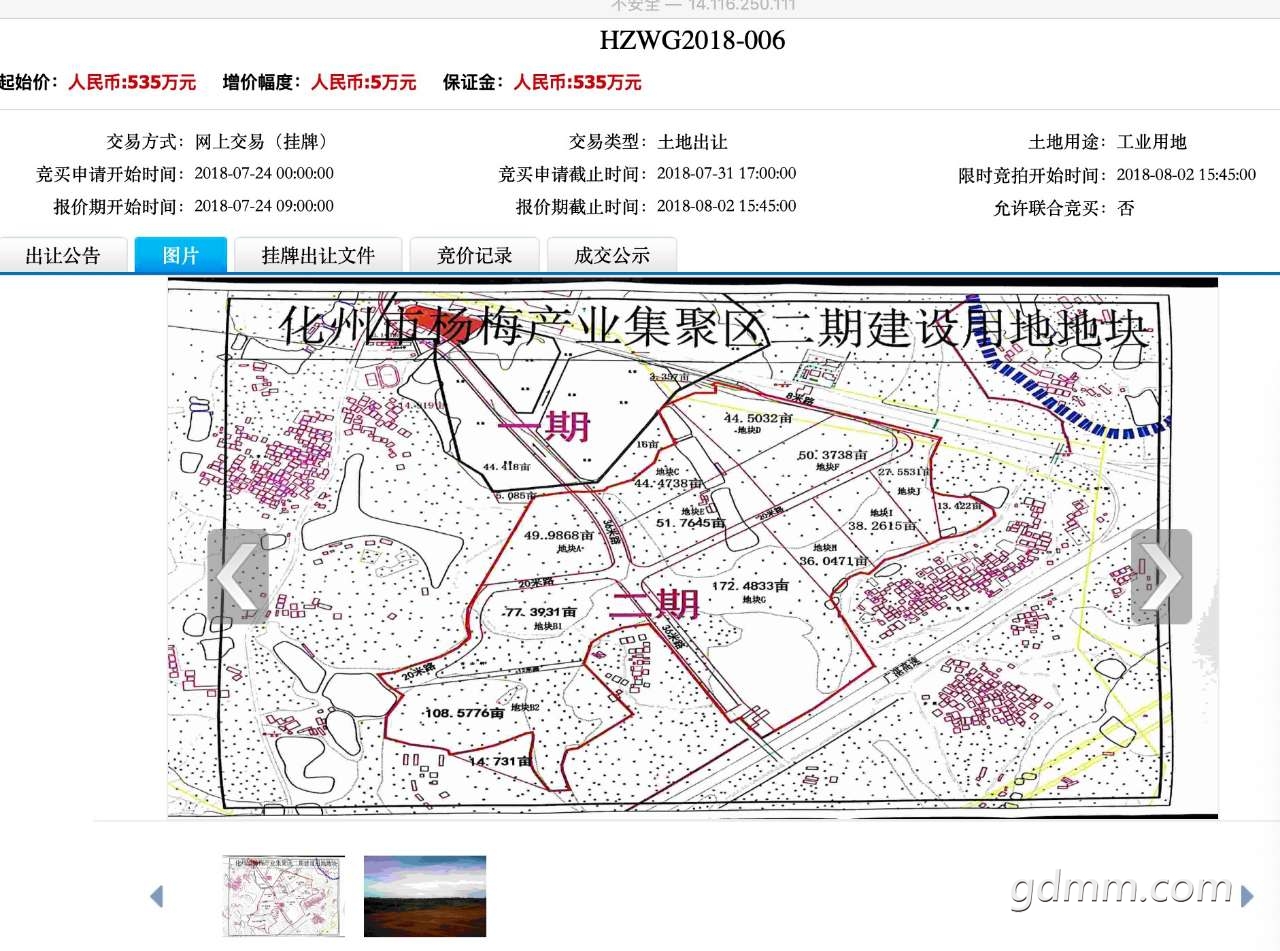Select the landscape photo thumbnail

425,895
